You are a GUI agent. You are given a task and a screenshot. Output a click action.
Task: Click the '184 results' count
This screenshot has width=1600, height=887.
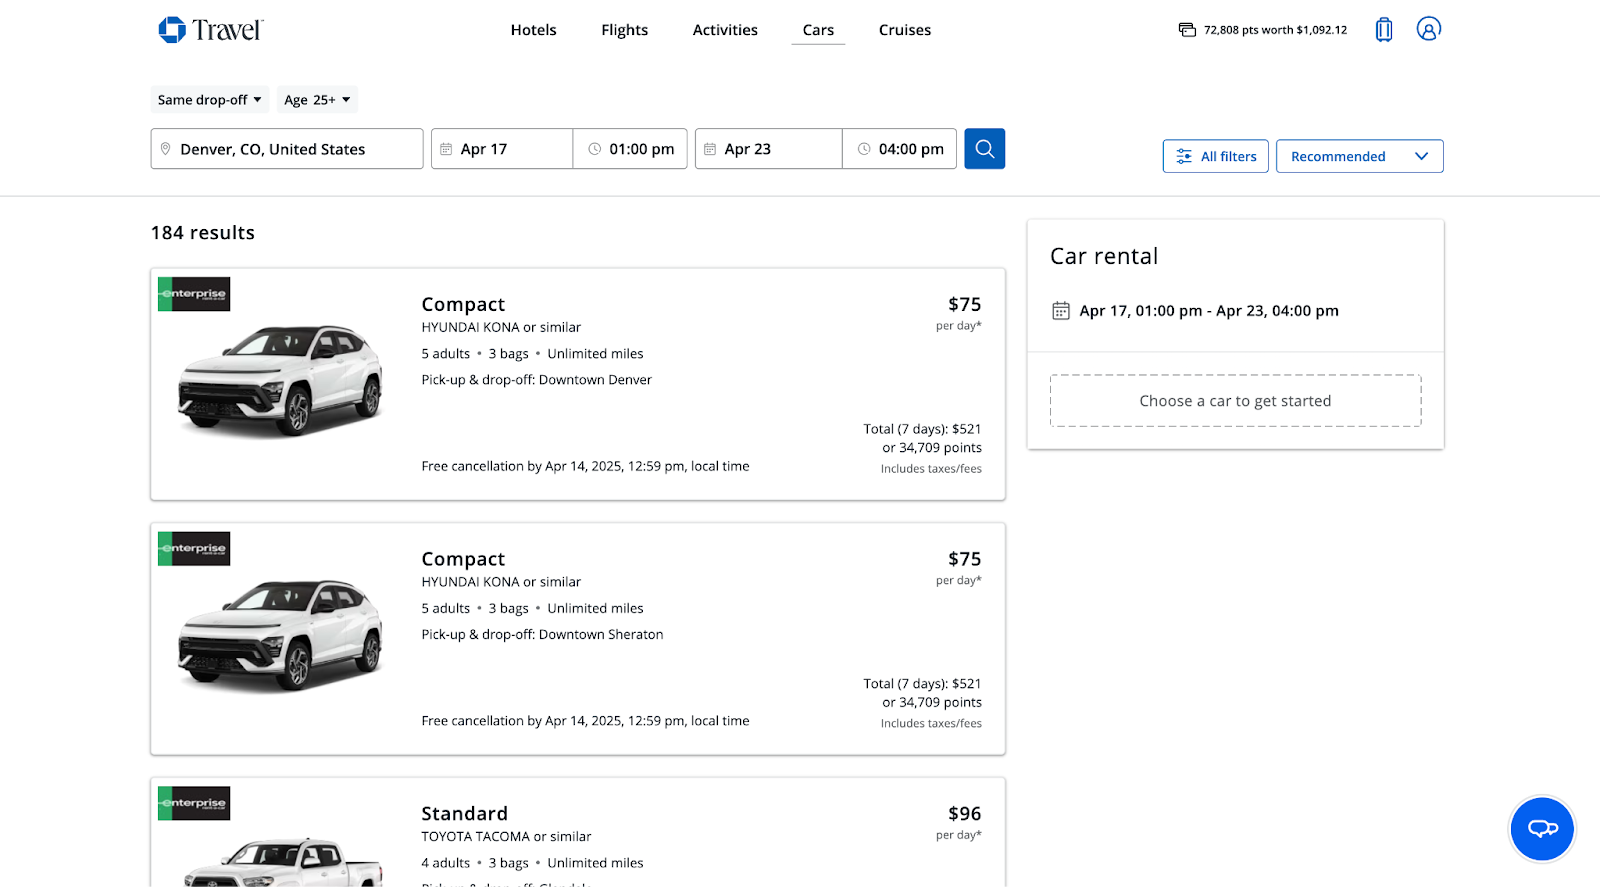(203, 233)
